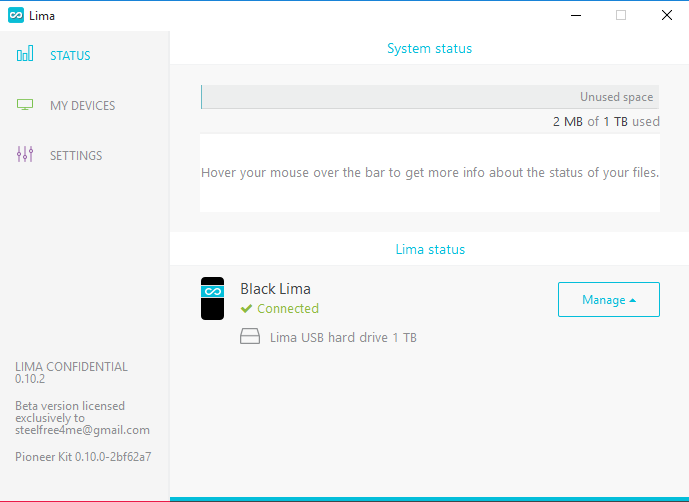Click the 'Unused space' label in the bar
The width and height of the screenshot is (689, 502).
pyautogui.click(x=616, y=97)
